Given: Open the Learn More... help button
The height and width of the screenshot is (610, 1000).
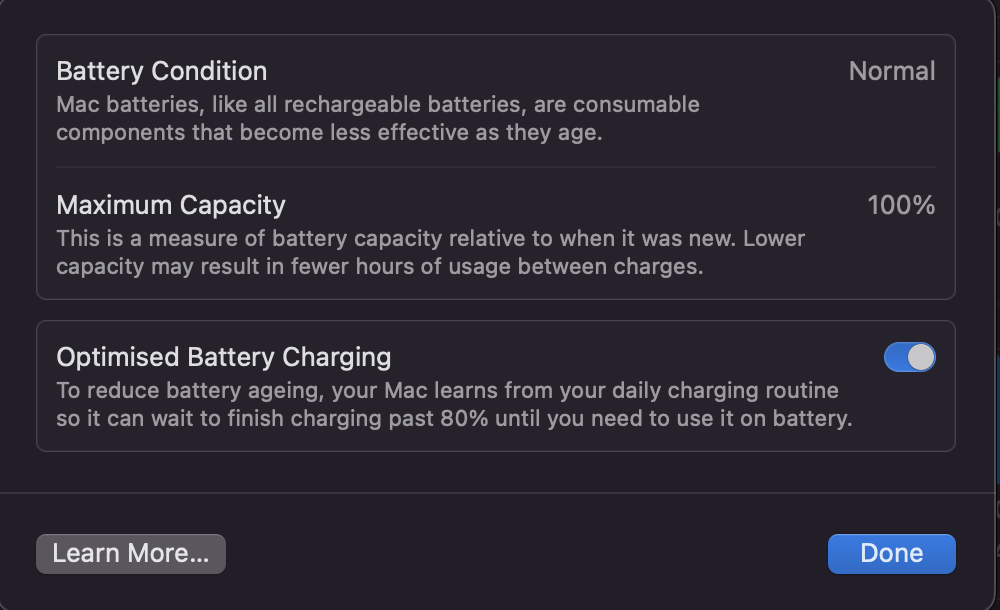Looking at the screenshot, I should click(x=131, y=553).
